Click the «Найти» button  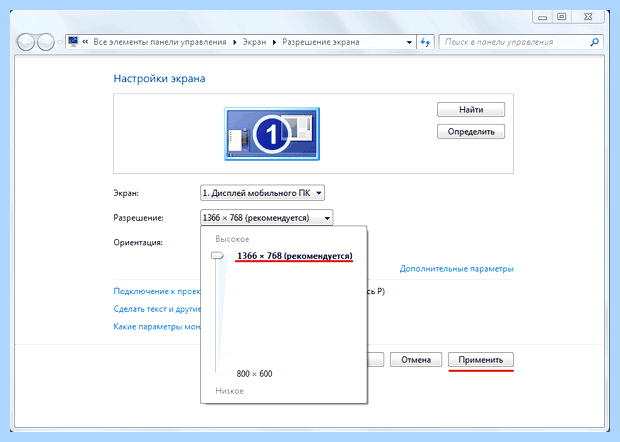(471, 110)
